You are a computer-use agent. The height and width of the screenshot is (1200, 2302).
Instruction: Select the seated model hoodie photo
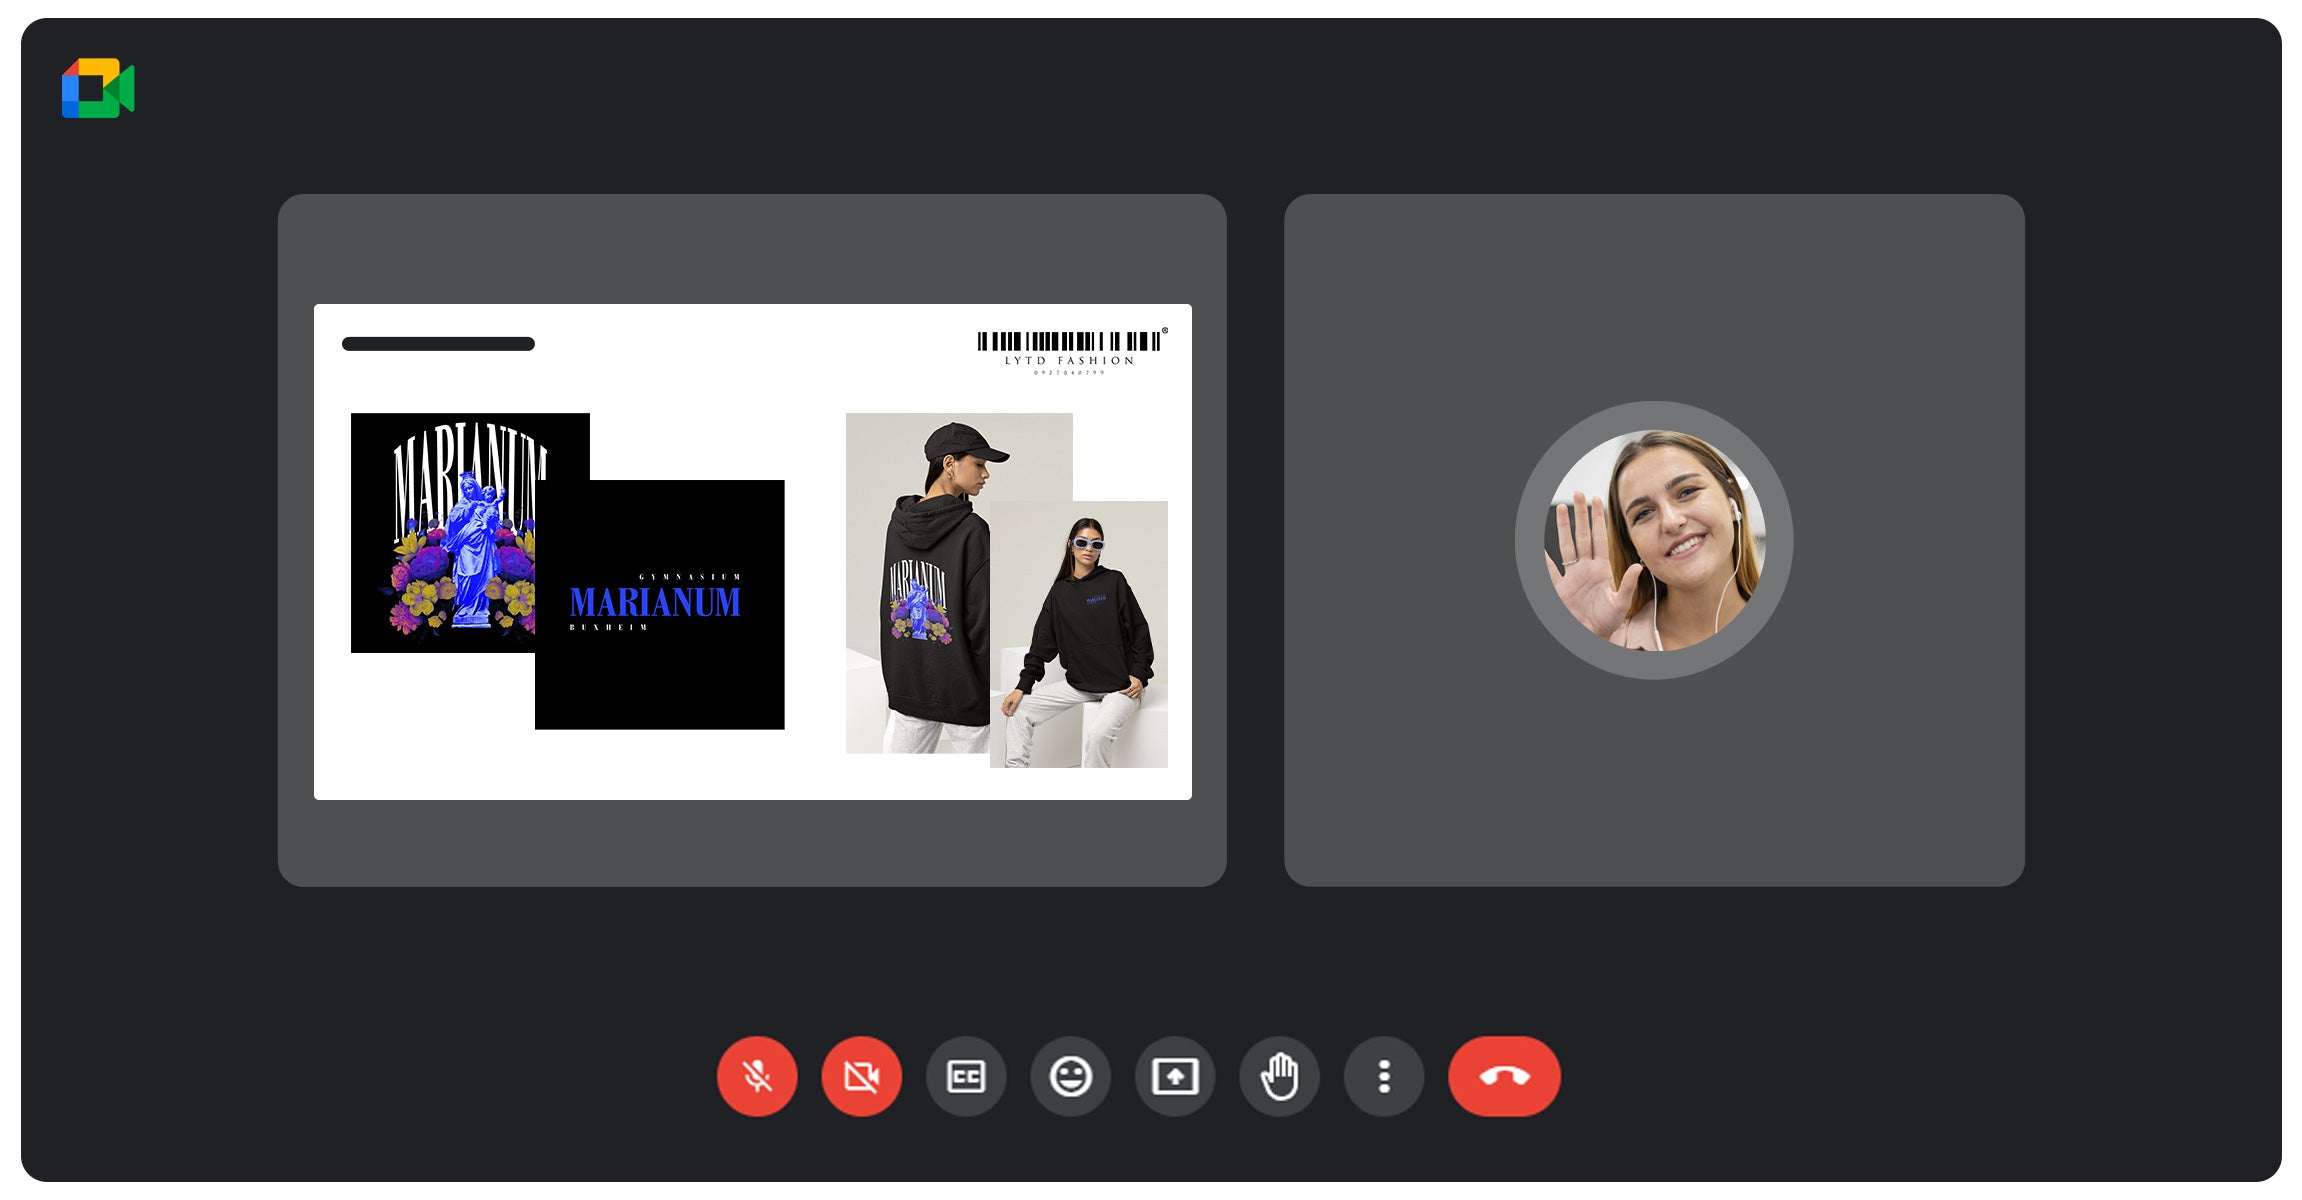(x=1085, y=640)
